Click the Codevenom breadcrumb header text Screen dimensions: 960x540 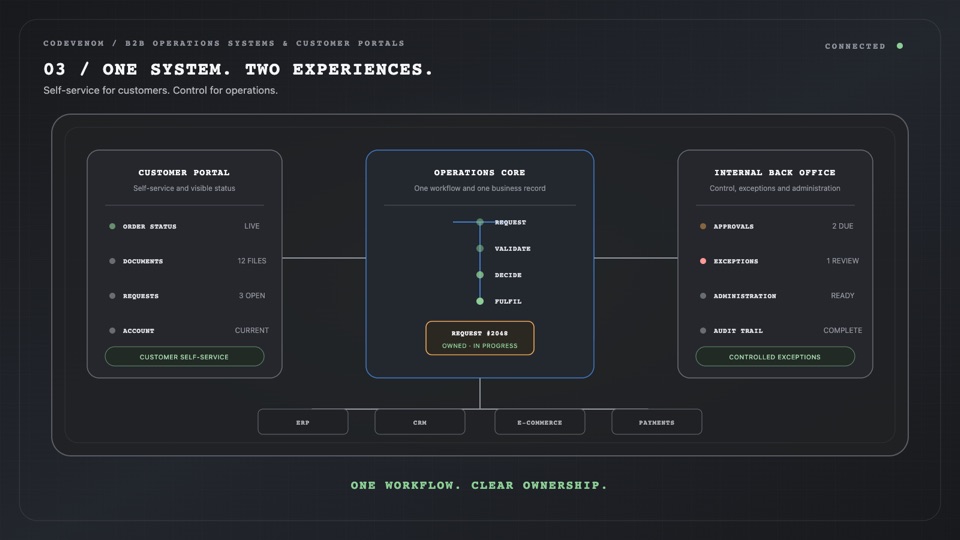(224, 43)
